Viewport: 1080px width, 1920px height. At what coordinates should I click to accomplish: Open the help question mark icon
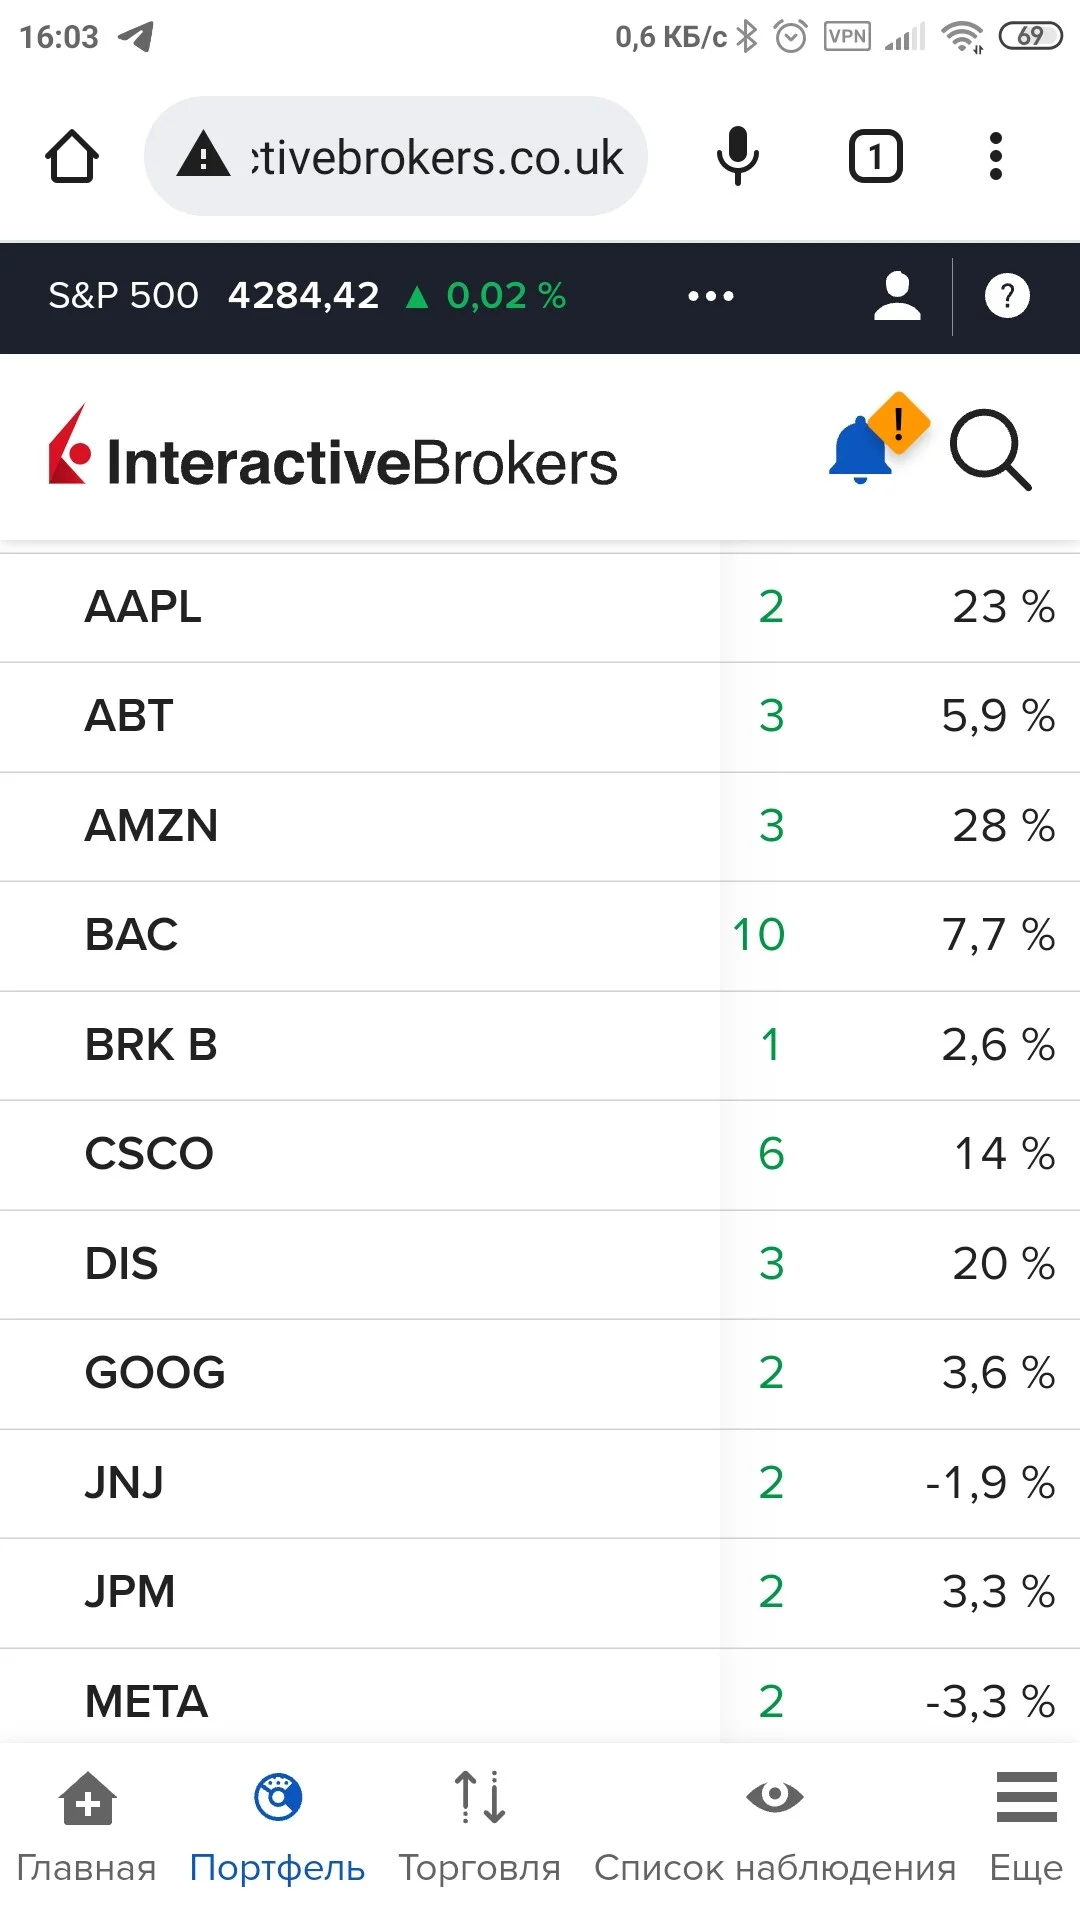[x=1007, y=296]
